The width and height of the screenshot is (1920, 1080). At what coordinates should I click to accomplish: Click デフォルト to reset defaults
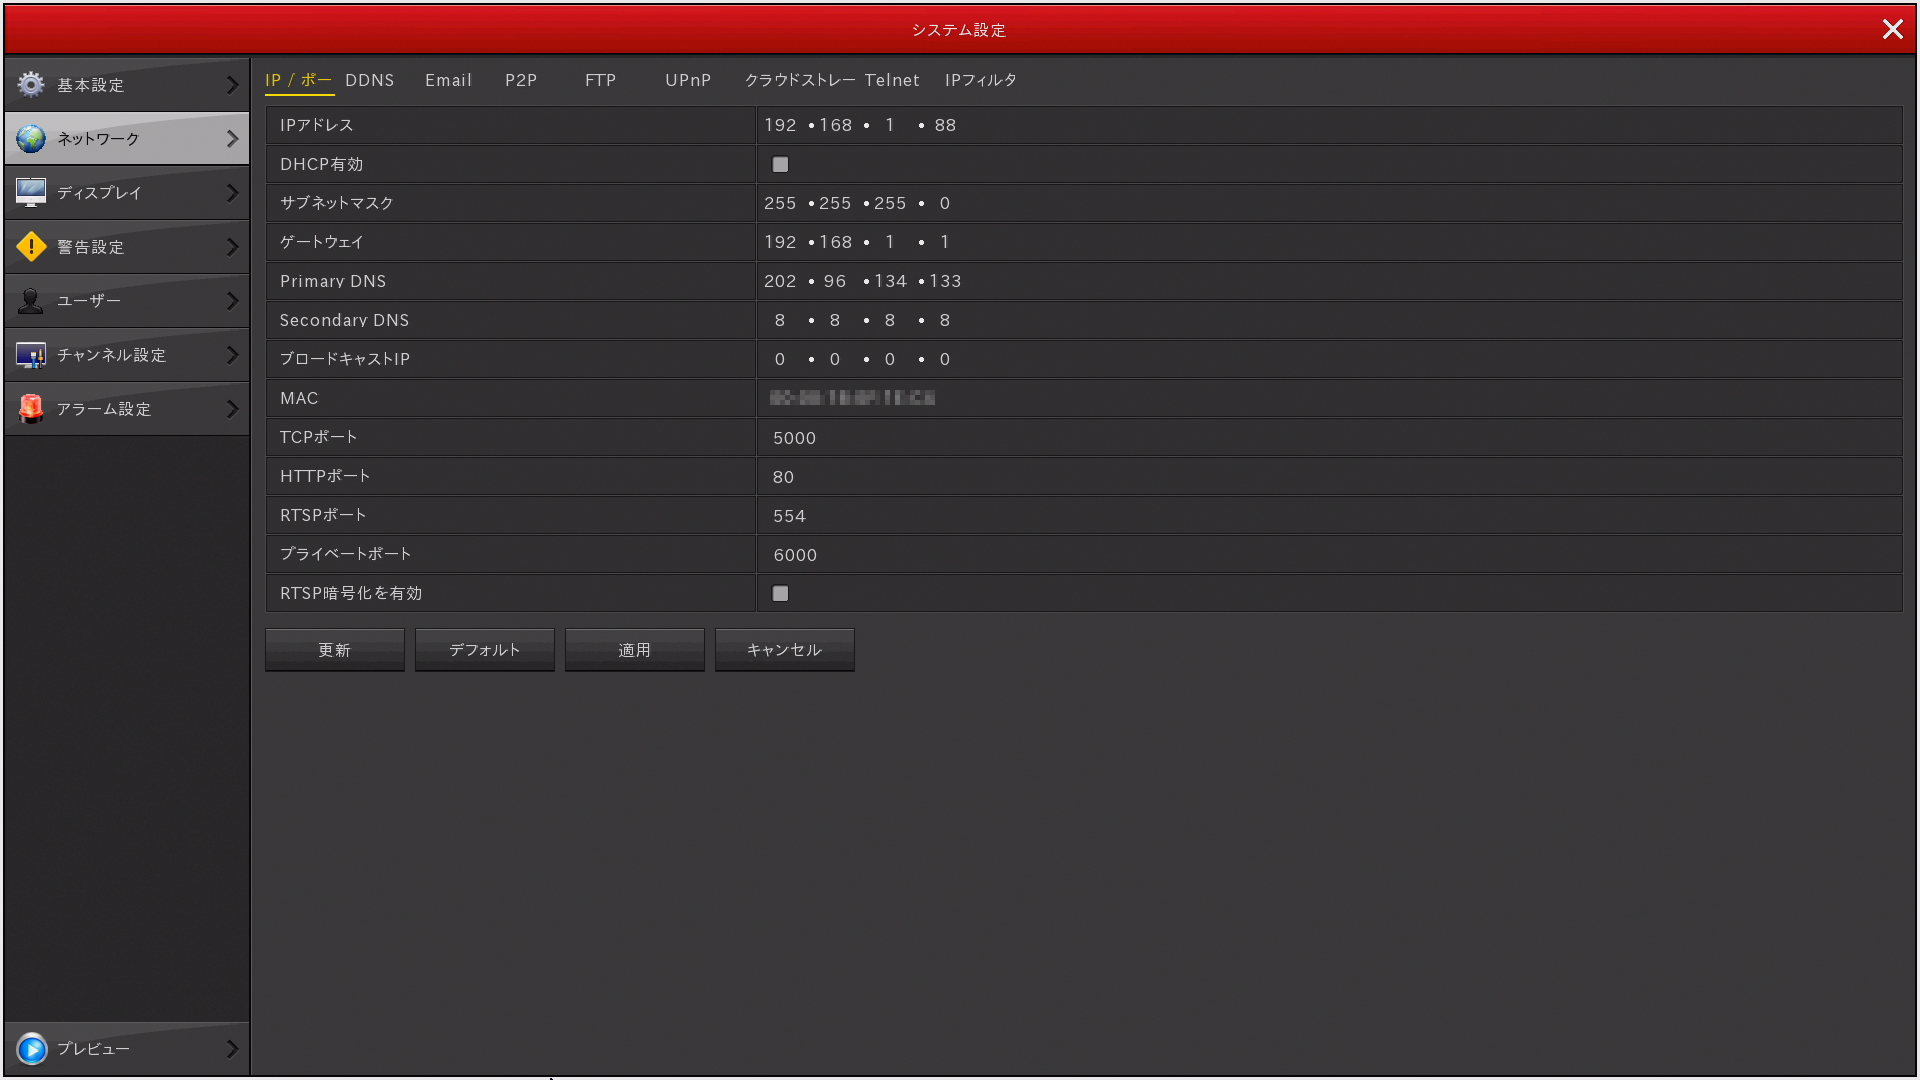[485, 649]
